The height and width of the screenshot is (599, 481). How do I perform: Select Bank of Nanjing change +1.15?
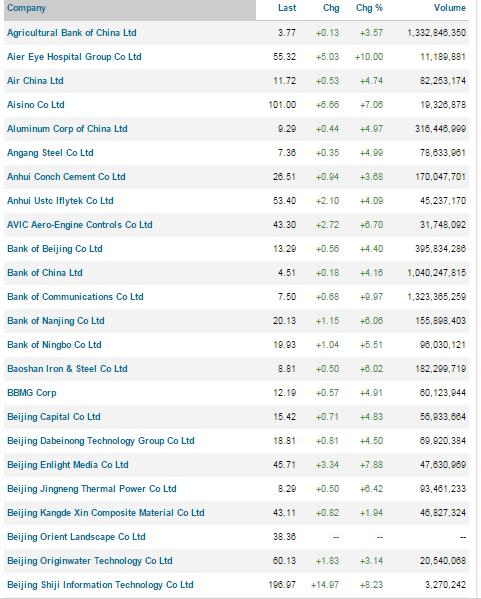(x=327, y=321)
